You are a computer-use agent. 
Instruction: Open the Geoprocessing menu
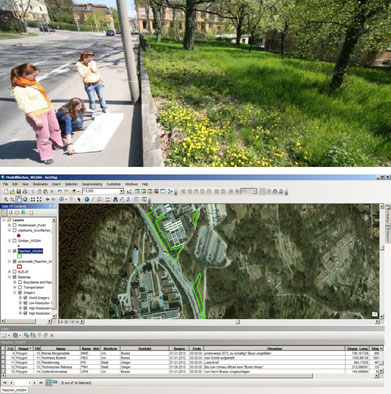click(x=92, y=184)
